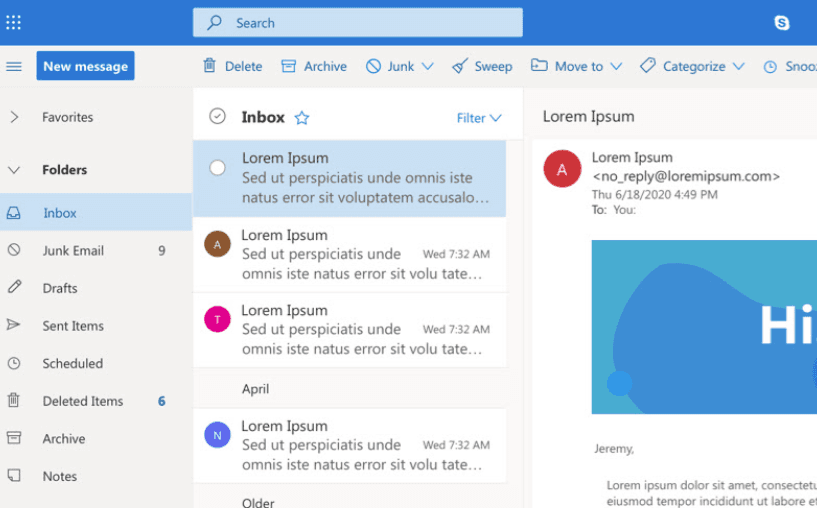The height and width of the screenshot is (508, 817).
Task: Toggle the select-all checkmark beside Inbox
Action: pos(217,117)
